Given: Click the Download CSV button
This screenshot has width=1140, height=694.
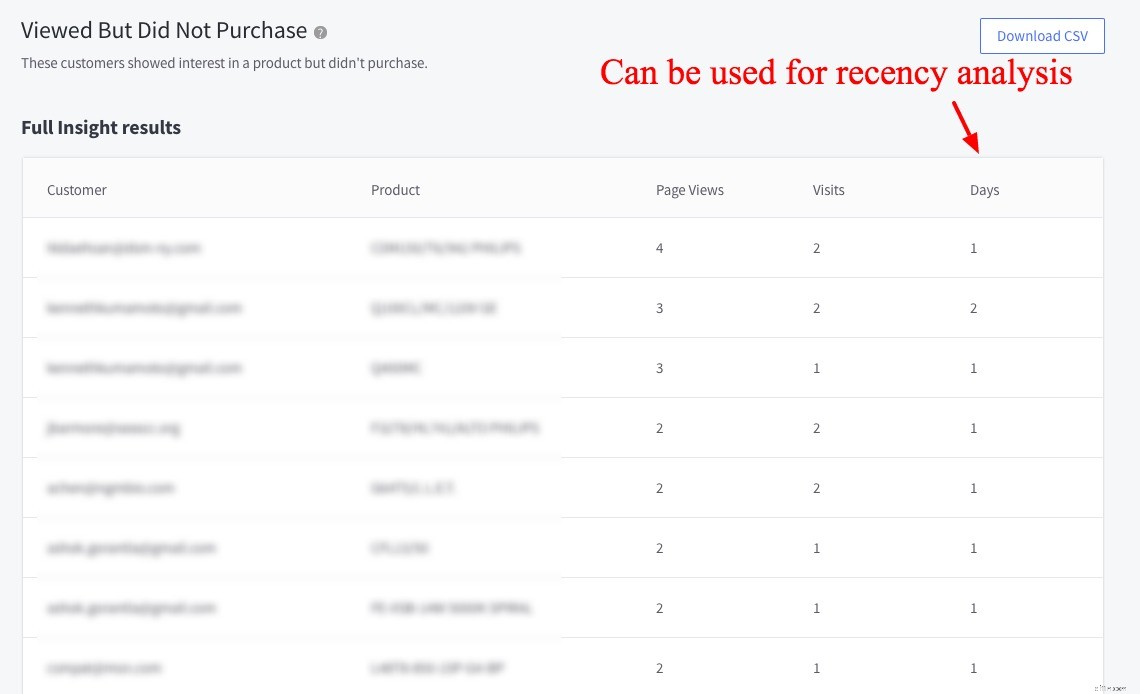Looking at the screenshot, I should tap(1042, 35).
